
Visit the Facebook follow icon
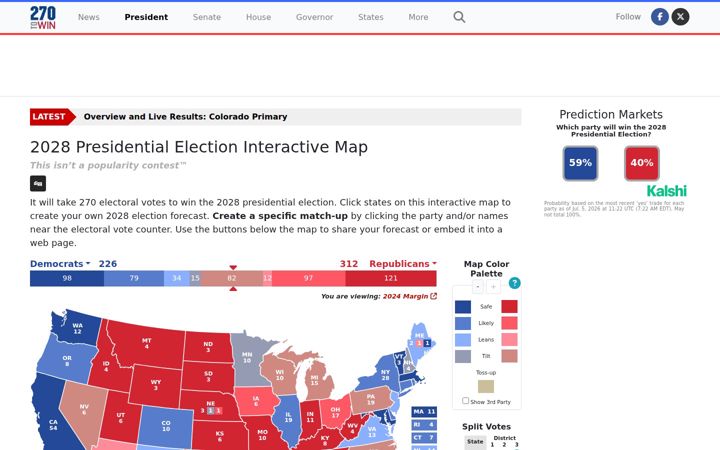[659, 17]
